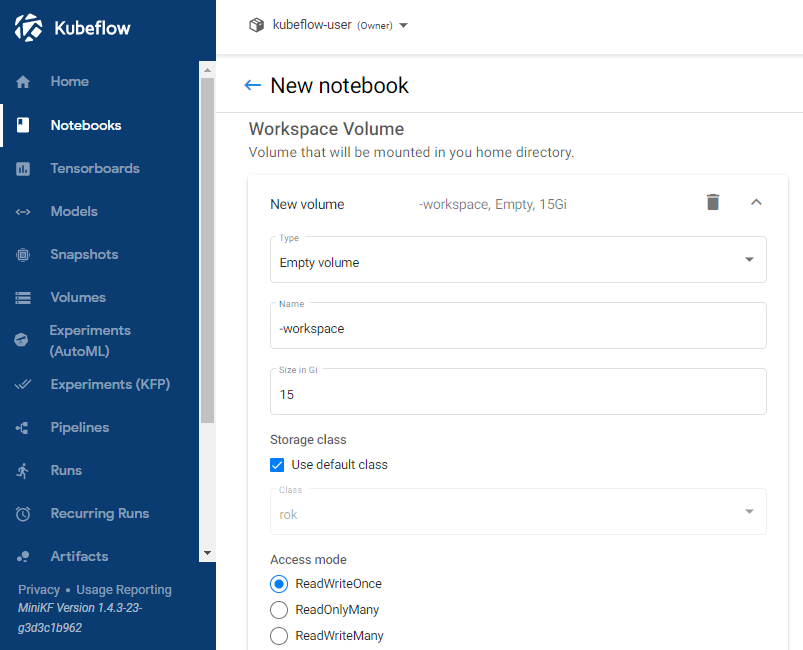
Task: Click the Pipelines icon in sidebar
Action: pos(23,428)
